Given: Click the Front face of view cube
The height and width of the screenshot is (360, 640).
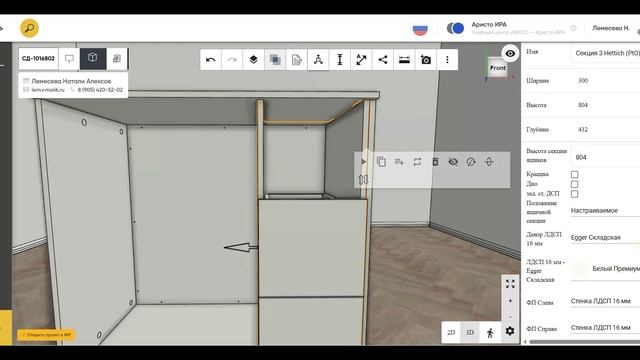Looking at the screenshot, I should (498, 68).
